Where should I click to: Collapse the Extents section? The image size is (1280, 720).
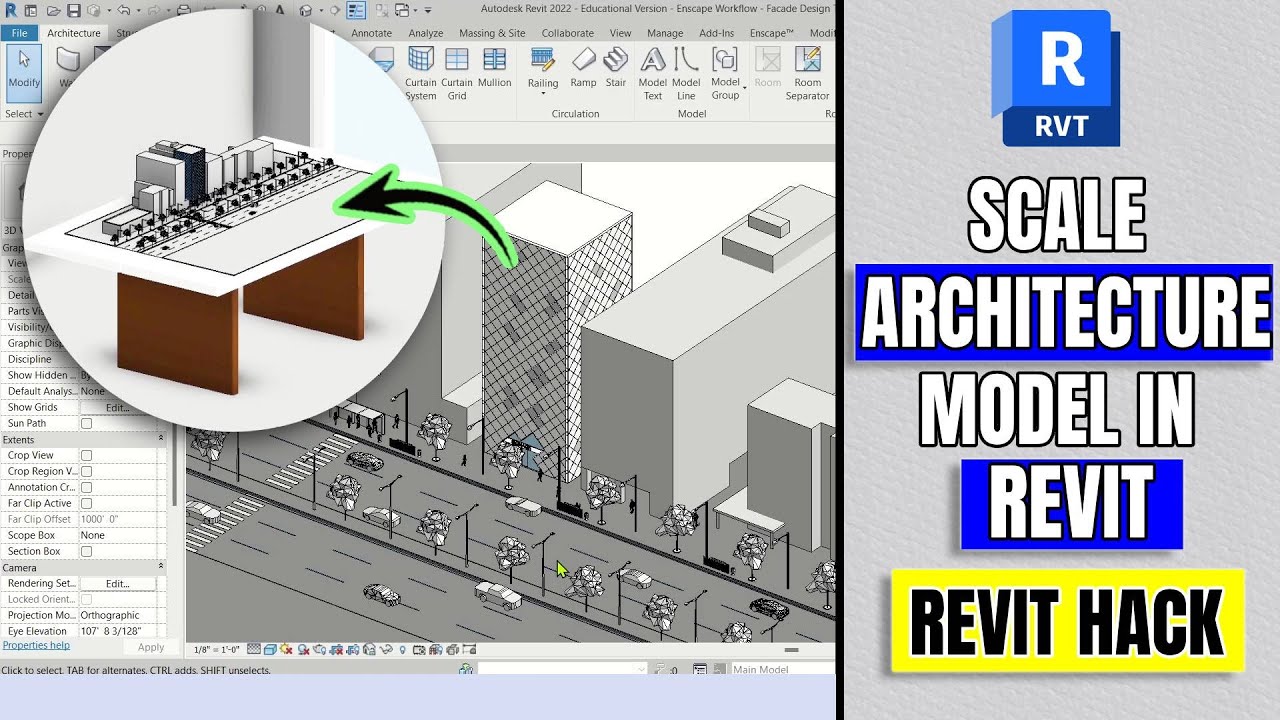(x=160, y=439)
